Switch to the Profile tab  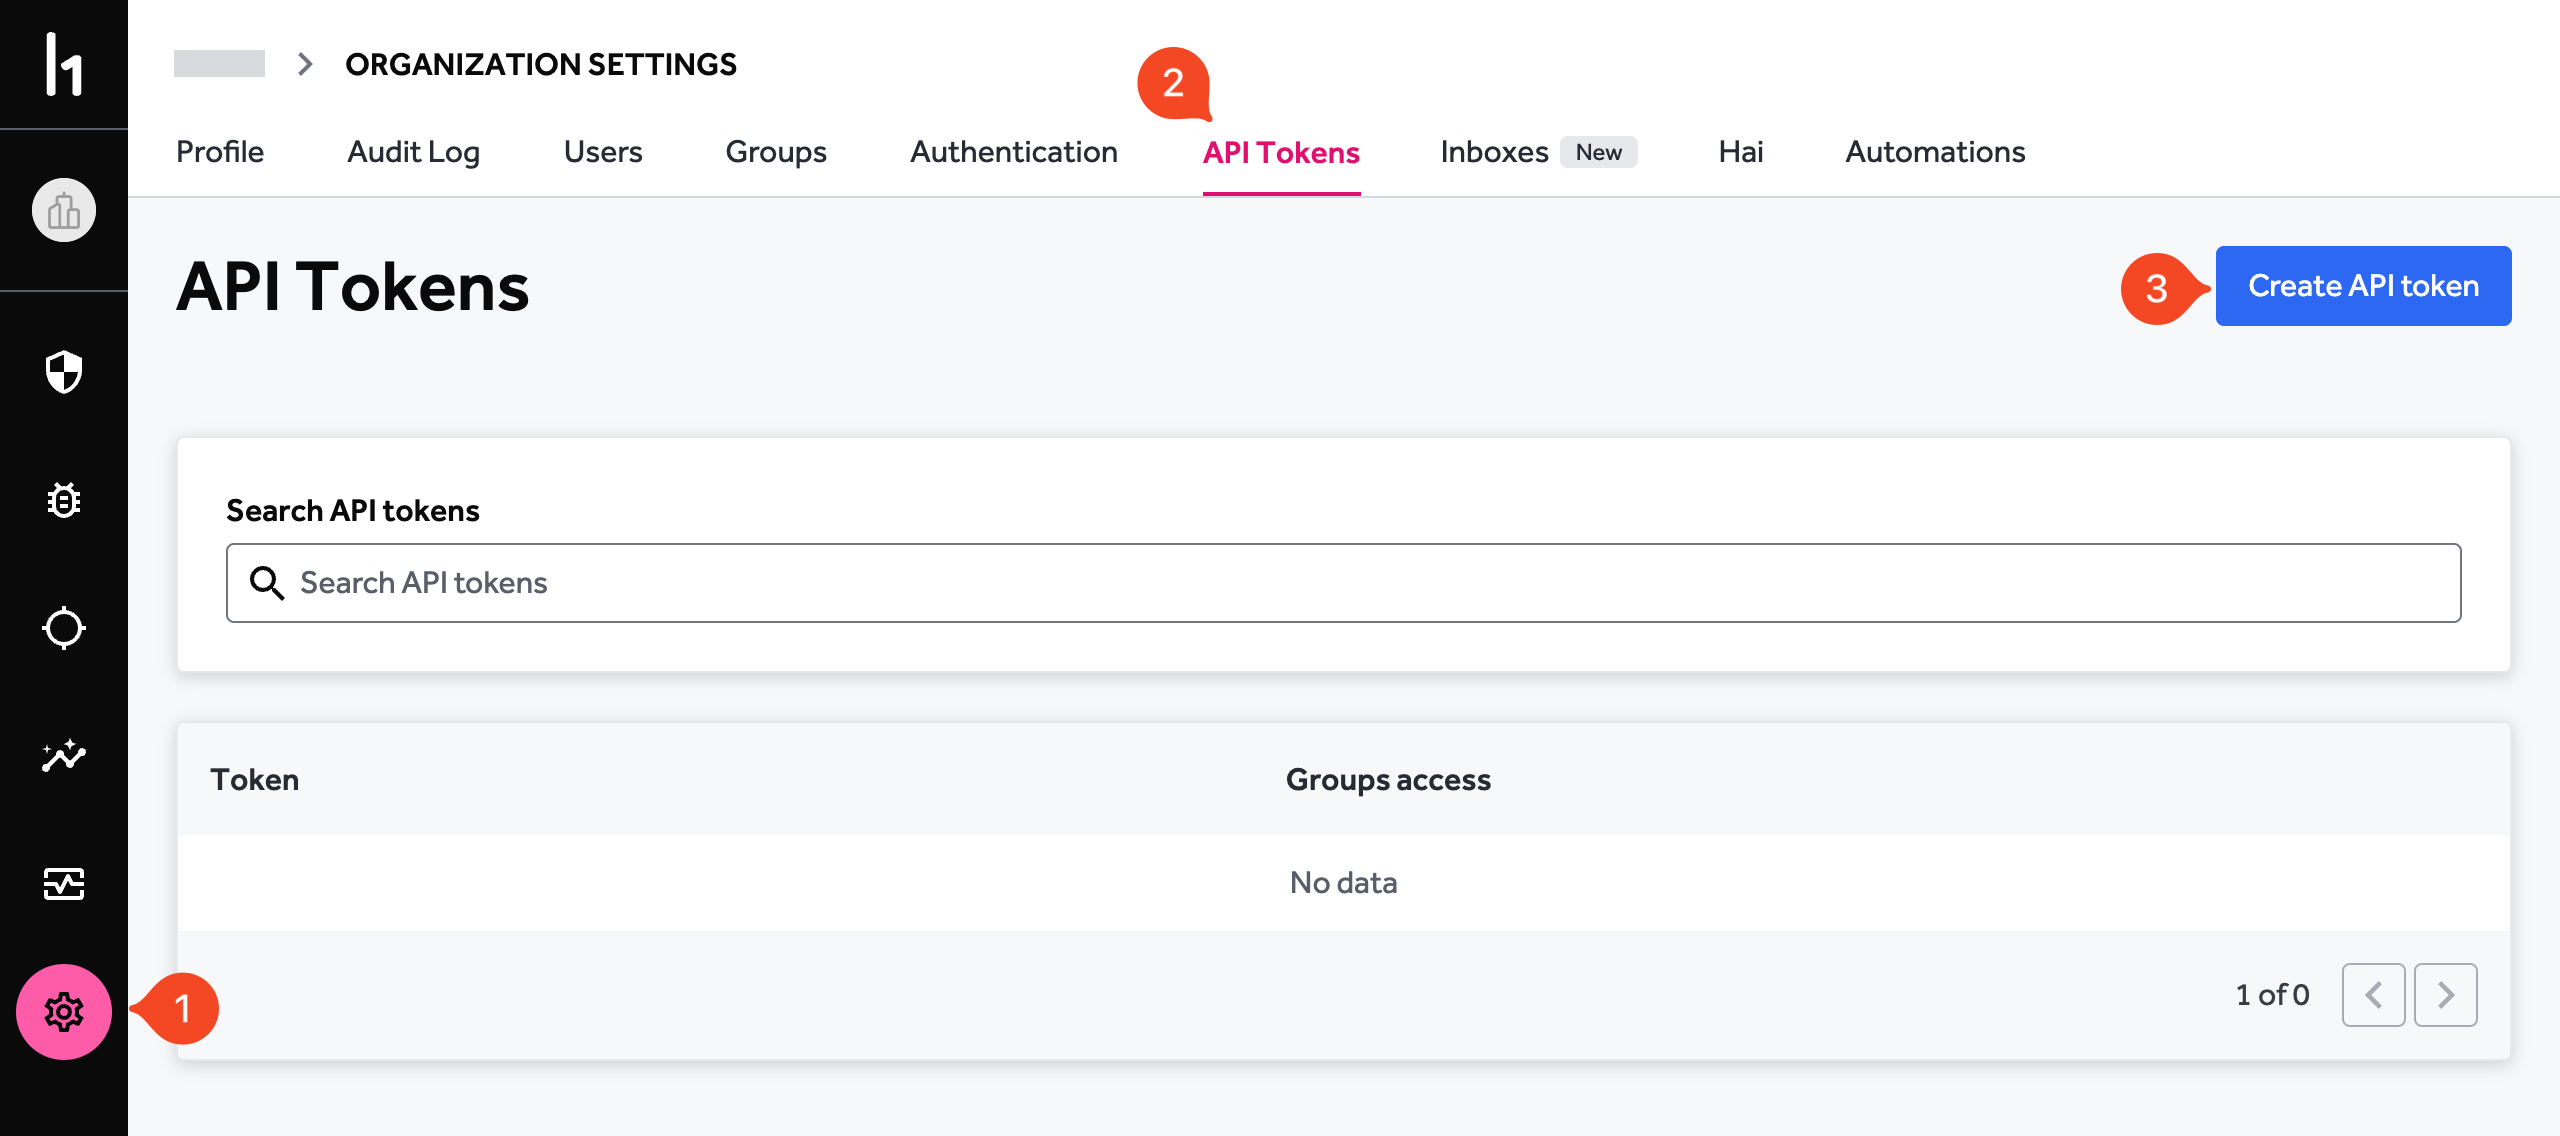220,152
